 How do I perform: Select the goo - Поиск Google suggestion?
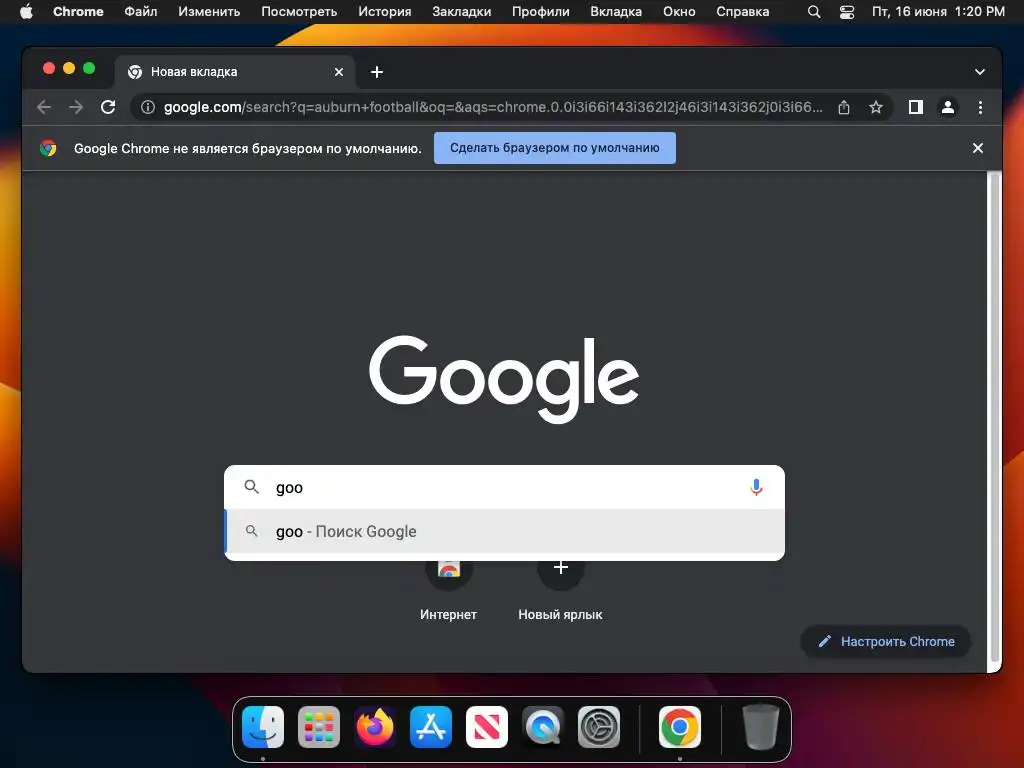tap(504, 532)
